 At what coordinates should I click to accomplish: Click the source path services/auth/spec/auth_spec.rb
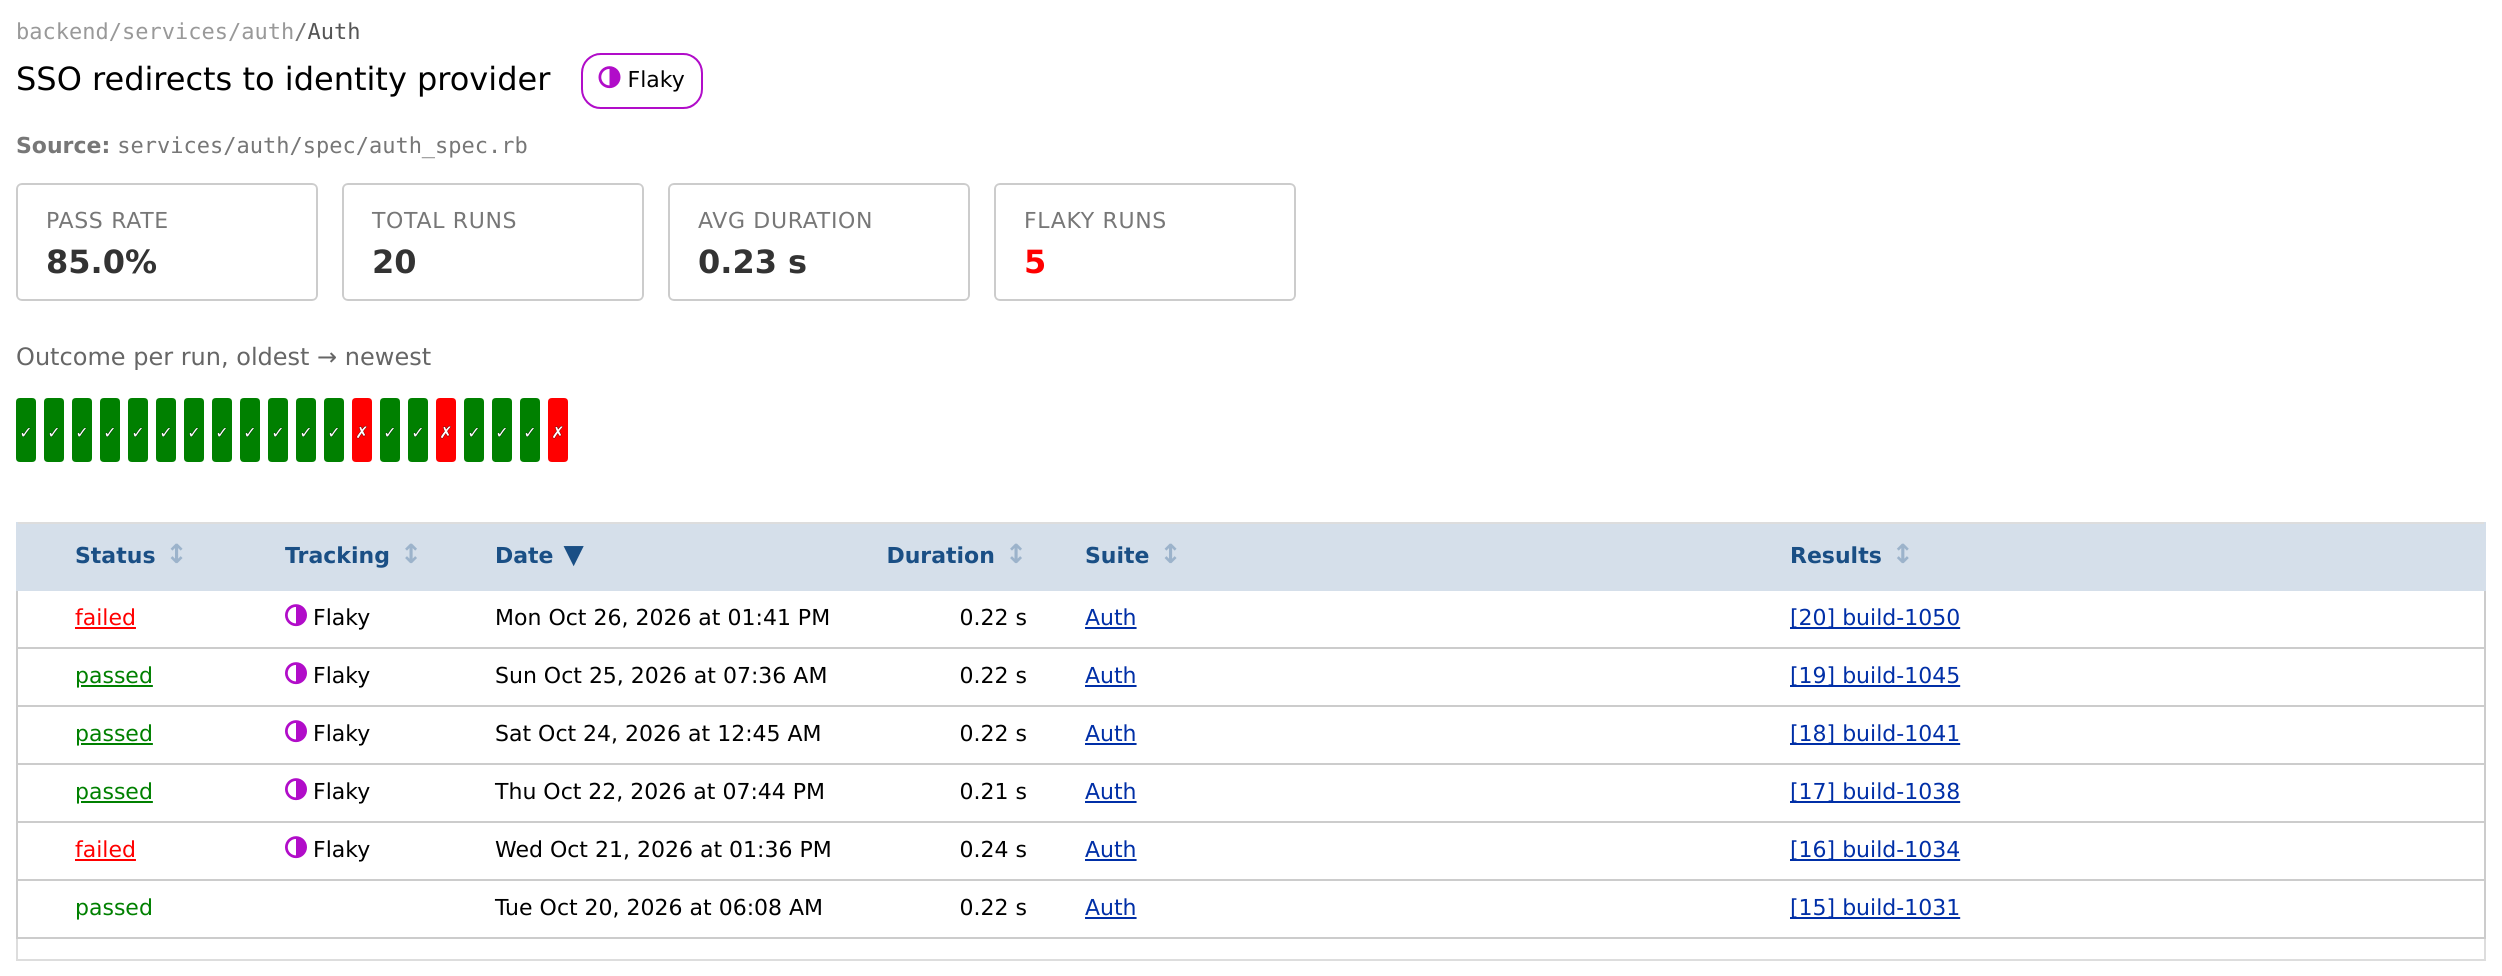click(322, 146)
